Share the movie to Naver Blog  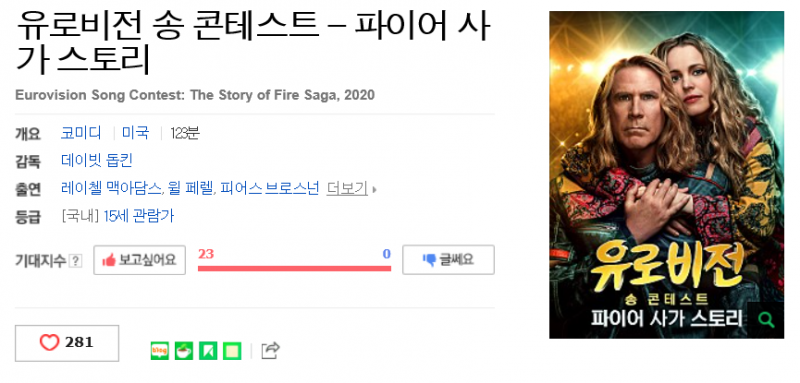tap(160, 350)
